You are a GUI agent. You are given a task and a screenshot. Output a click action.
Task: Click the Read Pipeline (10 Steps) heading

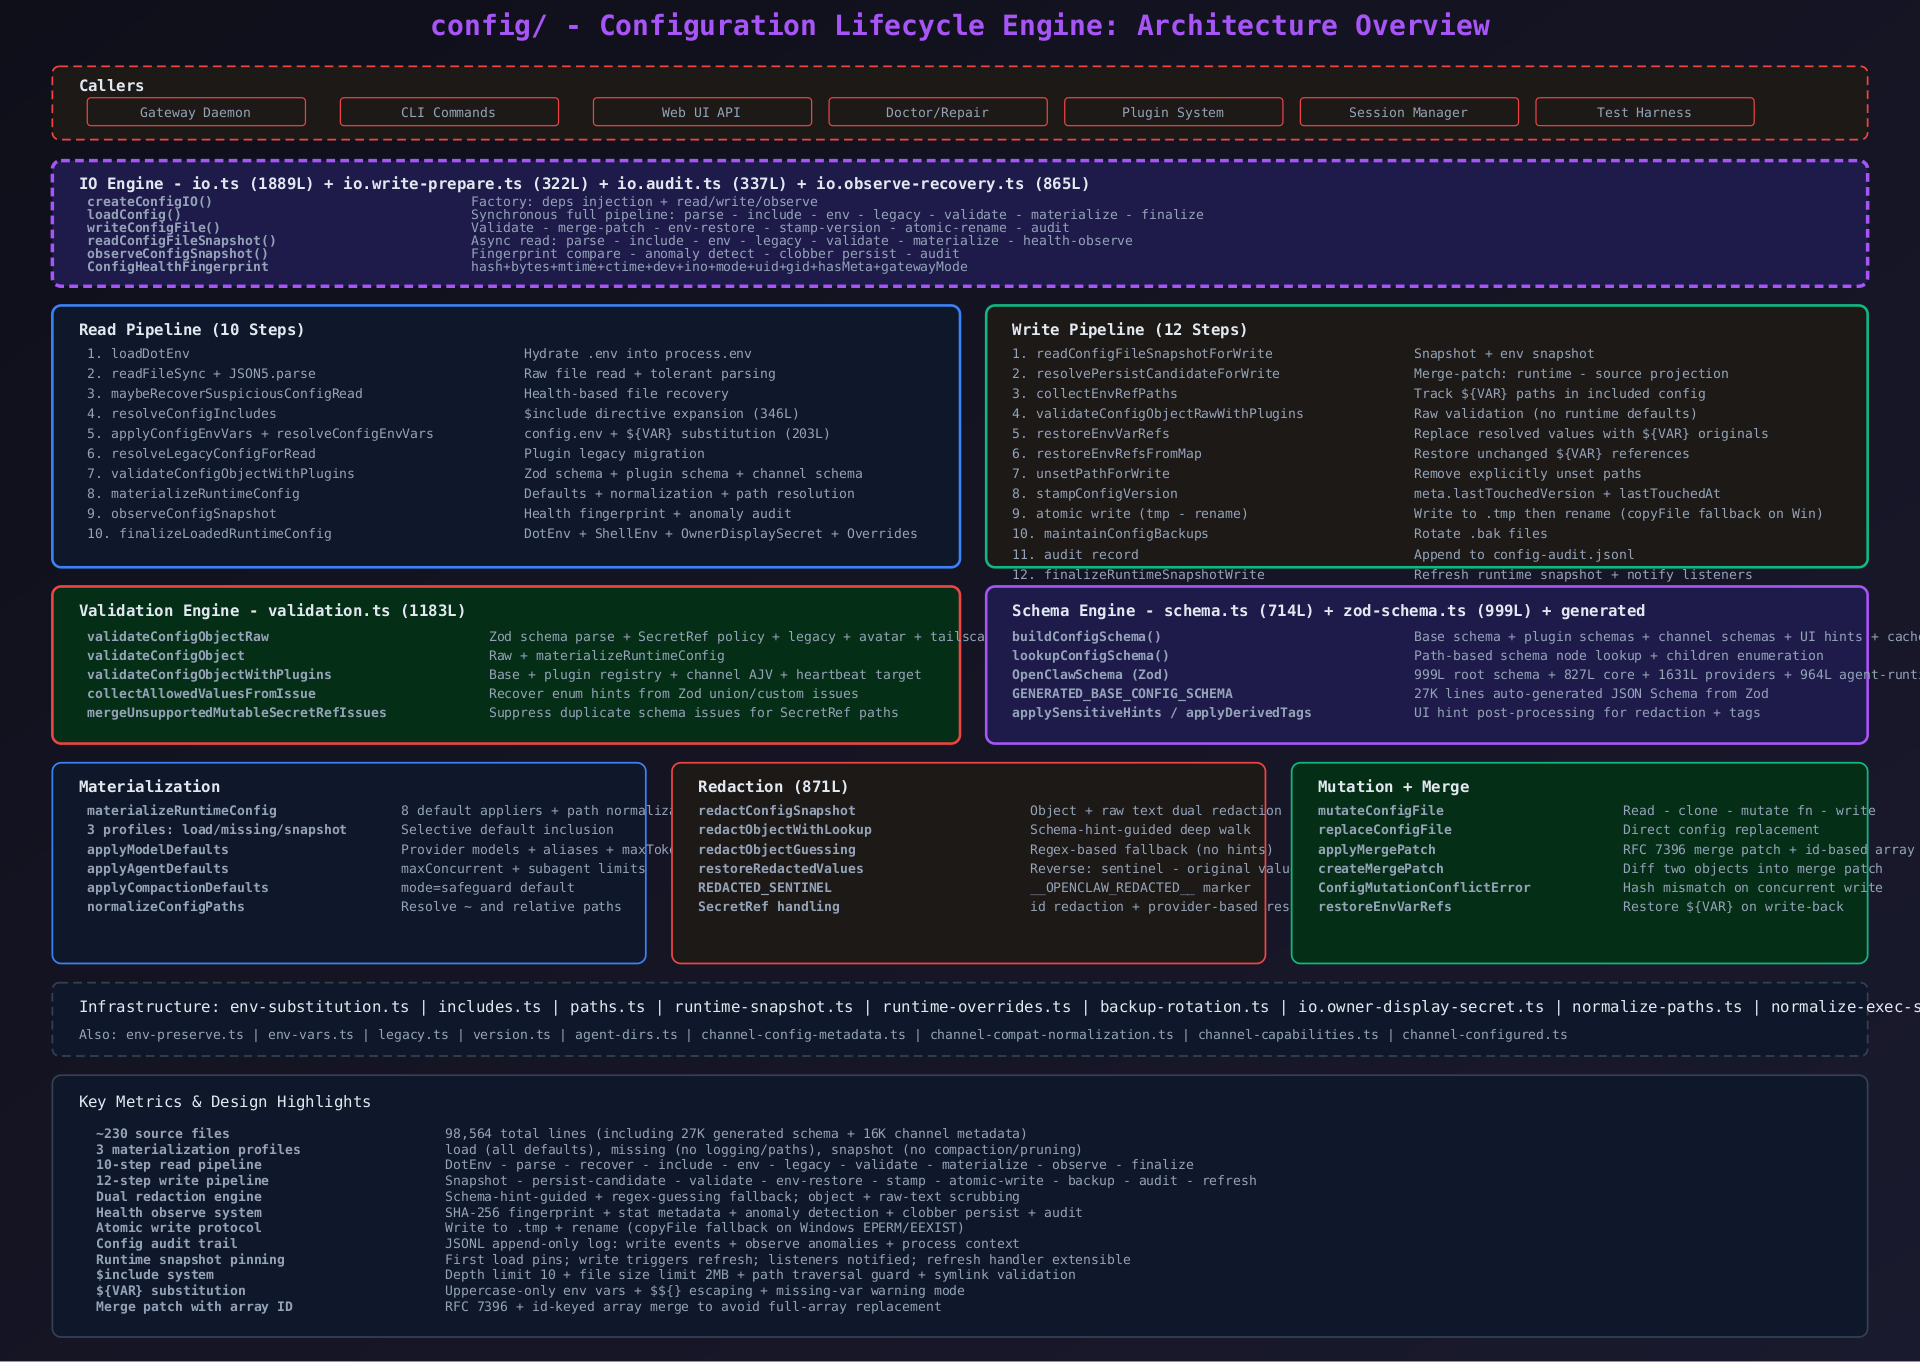[x=192, y=330]
